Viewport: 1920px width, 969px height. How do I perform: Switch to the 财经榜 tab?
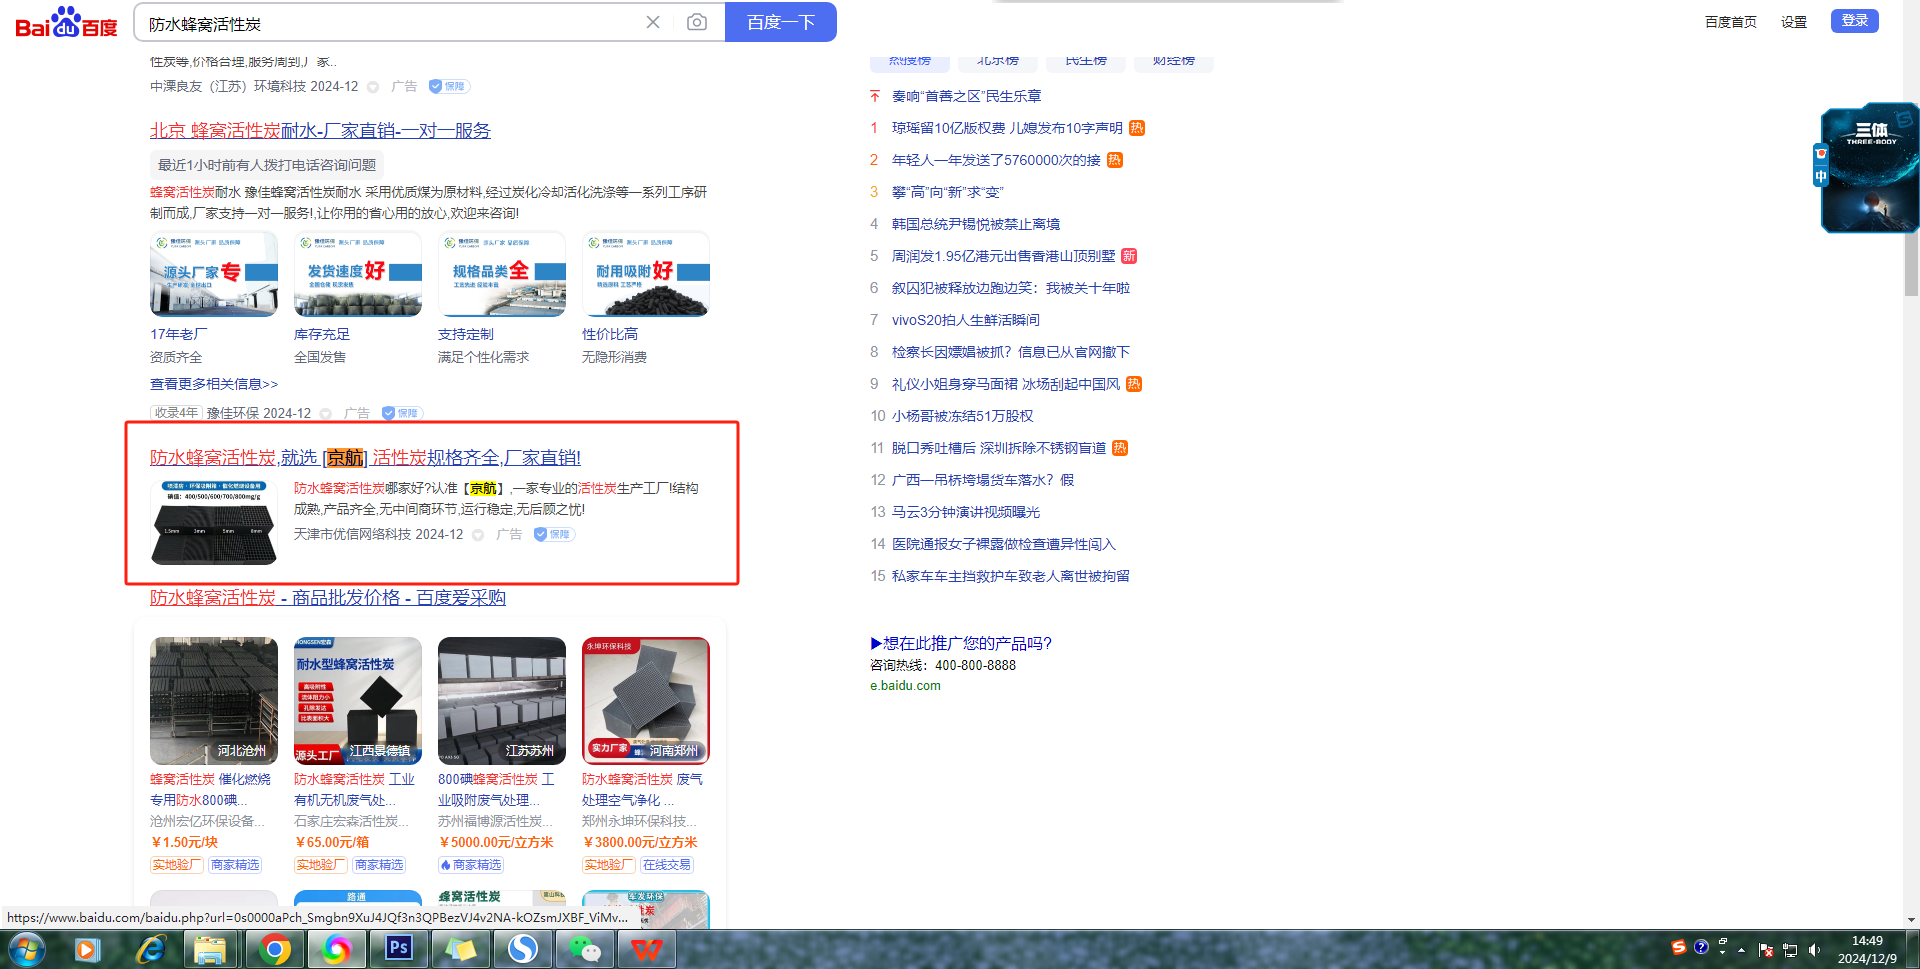1174,62
